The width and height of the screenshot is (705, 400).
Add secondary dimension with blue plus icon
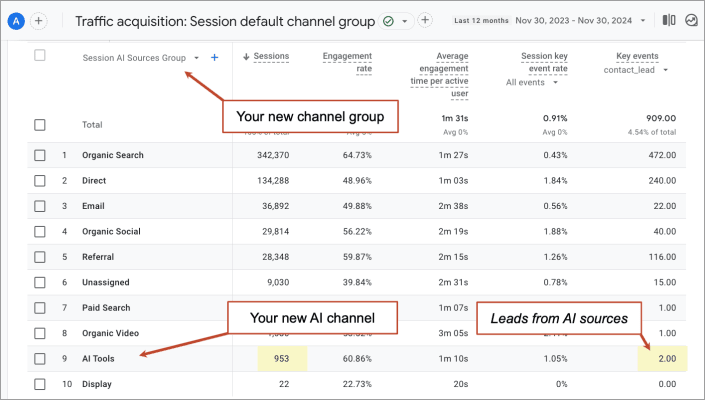(x=214, y=58)
